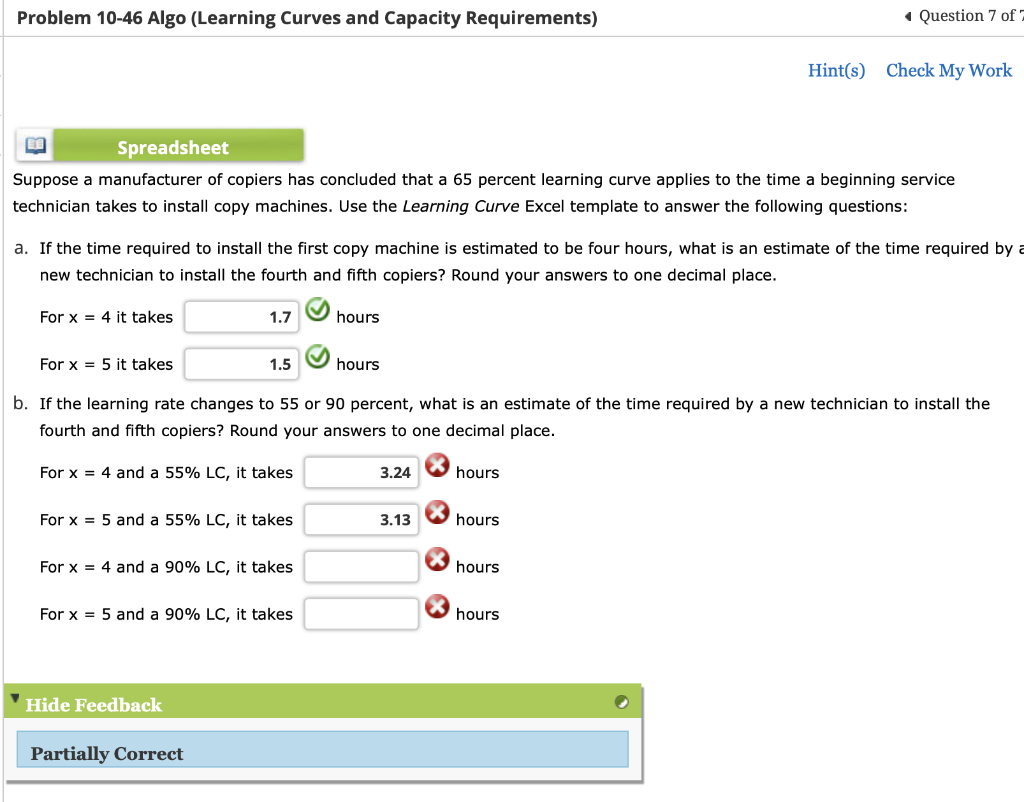Screen dimensions: 1024x802
Task: Click the red X beside 3.13 answer
Action: click(438, 512)
